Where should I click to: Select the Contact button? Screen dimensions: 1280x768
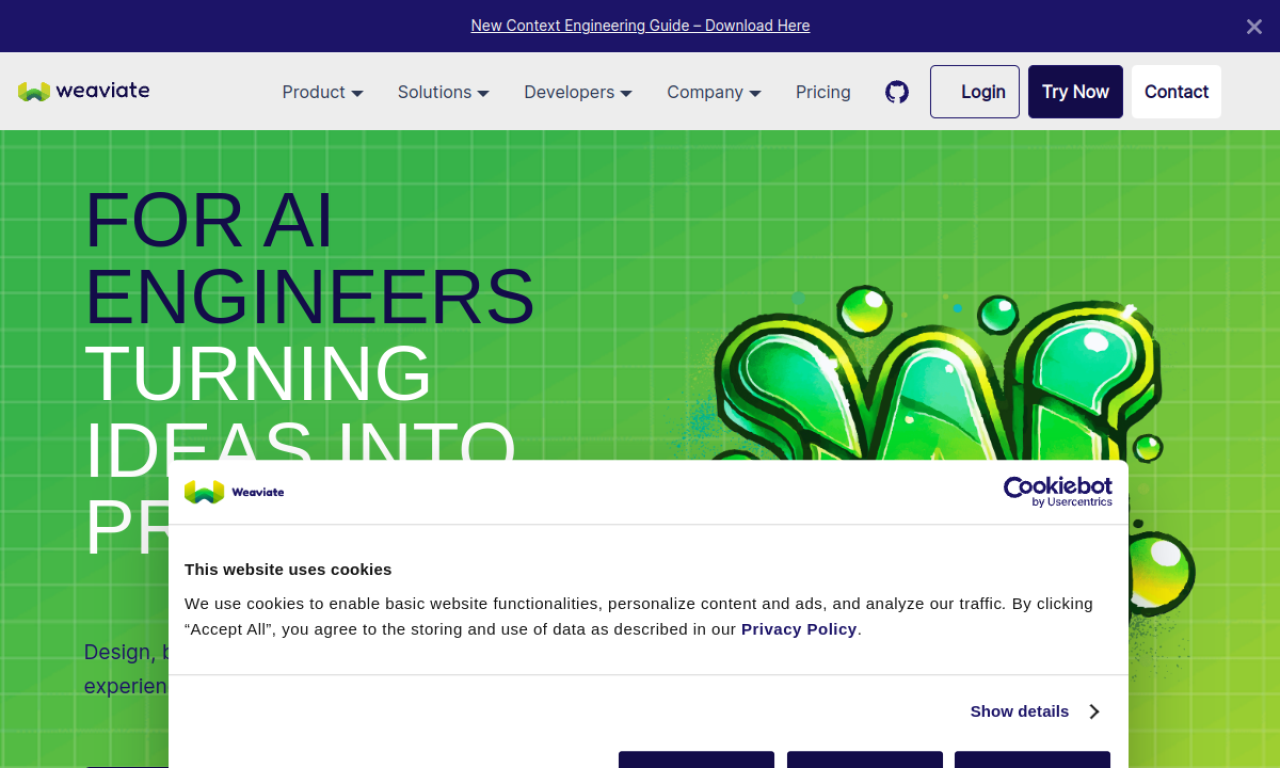pyautogui.click(x=1176, y=92)
